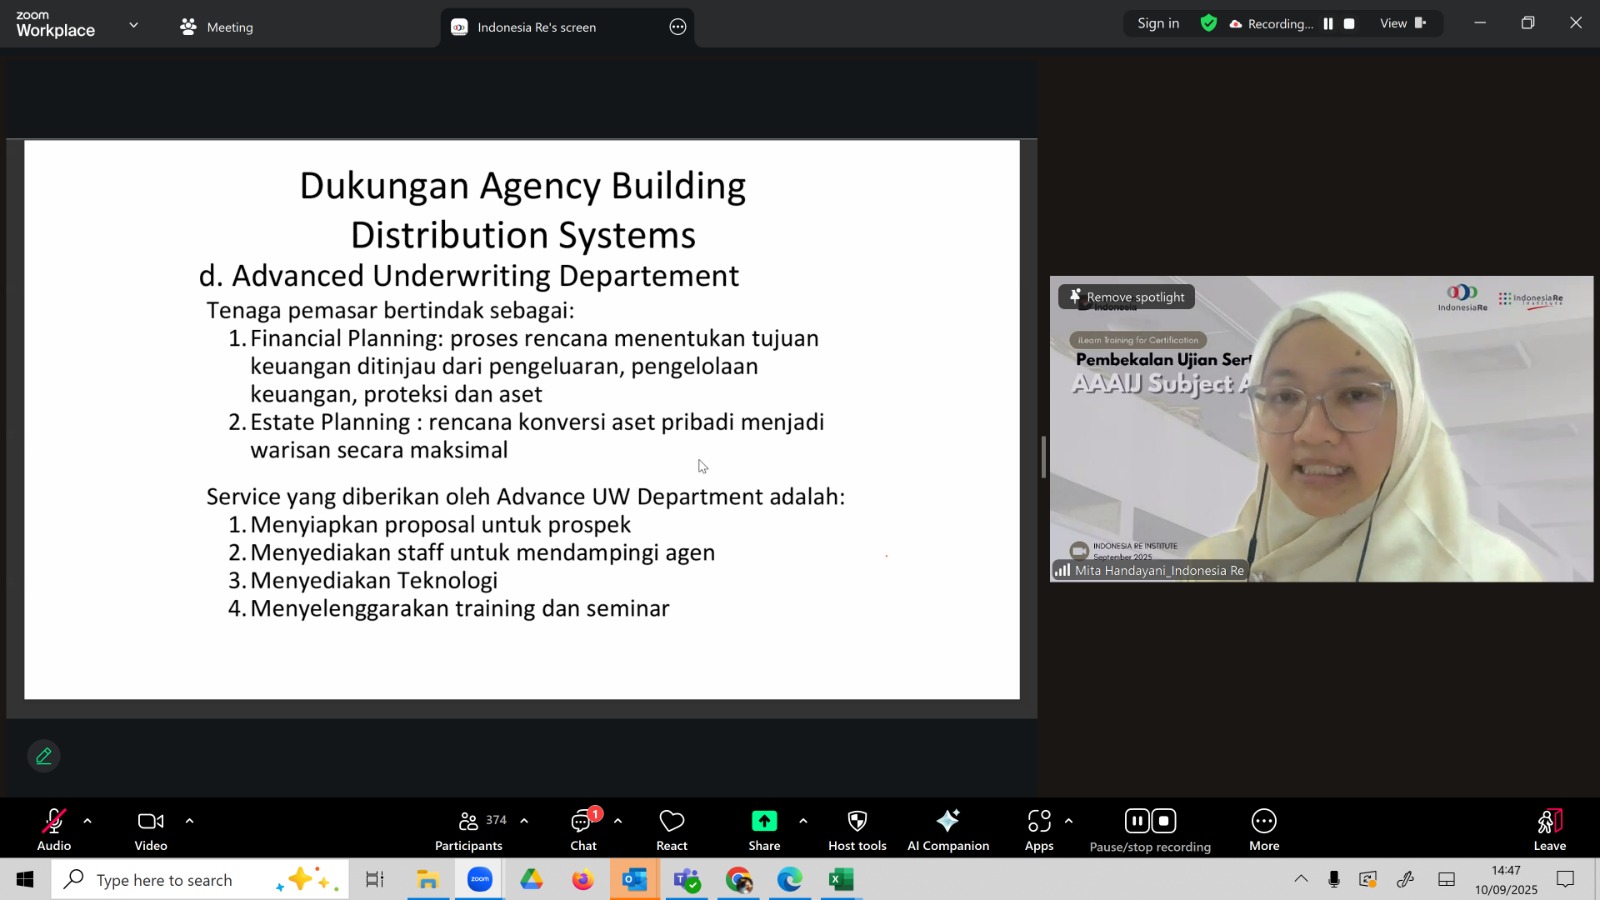Open Host tools shield icon

click(x=857, y=829)
